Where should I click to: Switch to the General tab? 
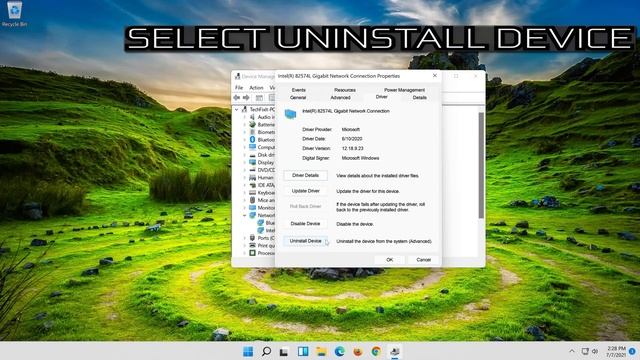298,98
